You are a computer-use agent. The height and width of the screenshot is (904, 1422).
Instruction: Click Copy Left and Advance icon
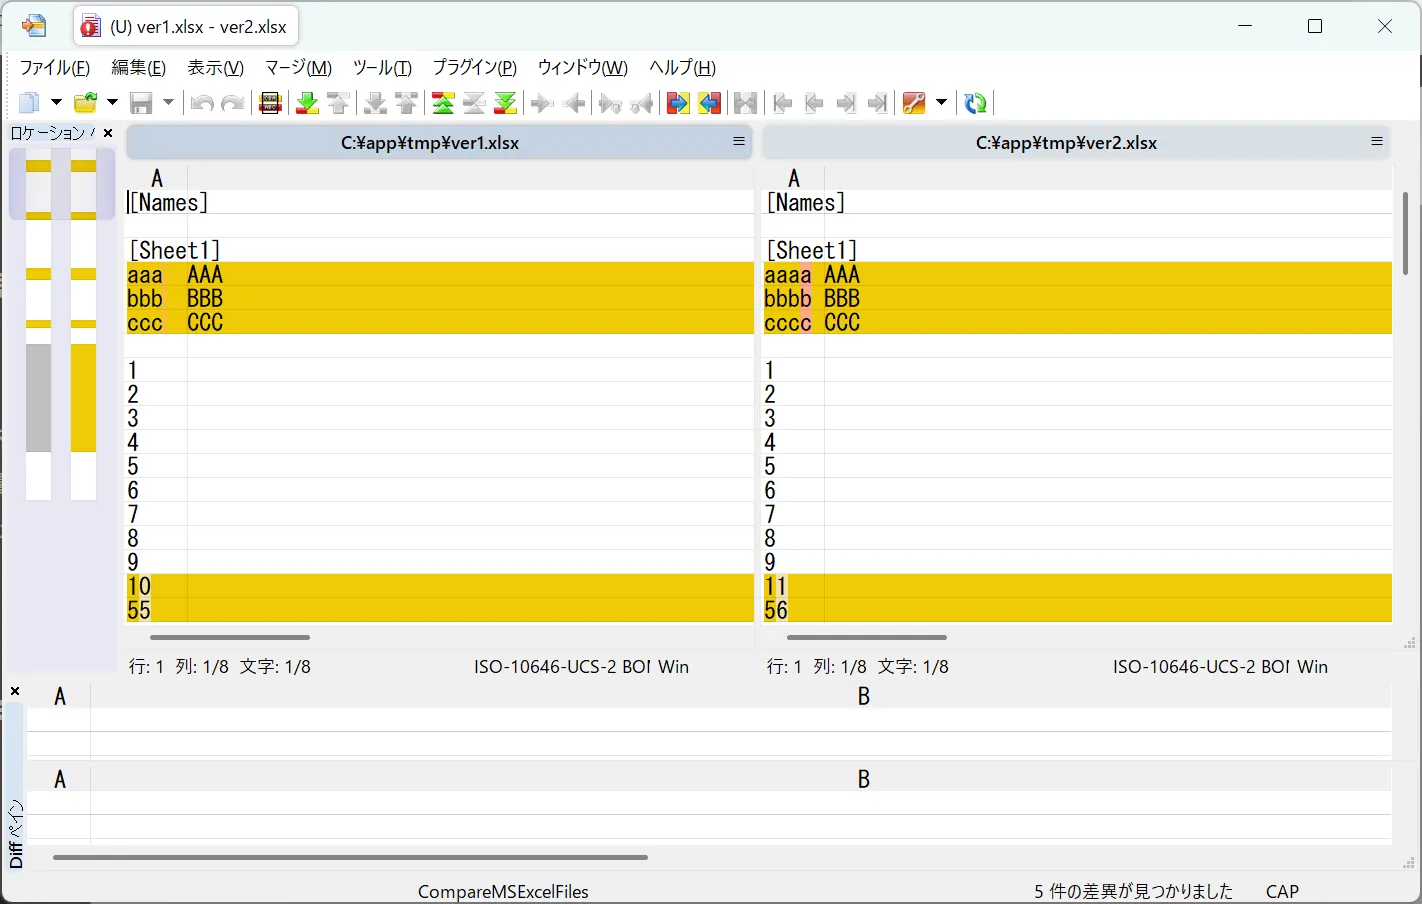(x=642, y=103)
